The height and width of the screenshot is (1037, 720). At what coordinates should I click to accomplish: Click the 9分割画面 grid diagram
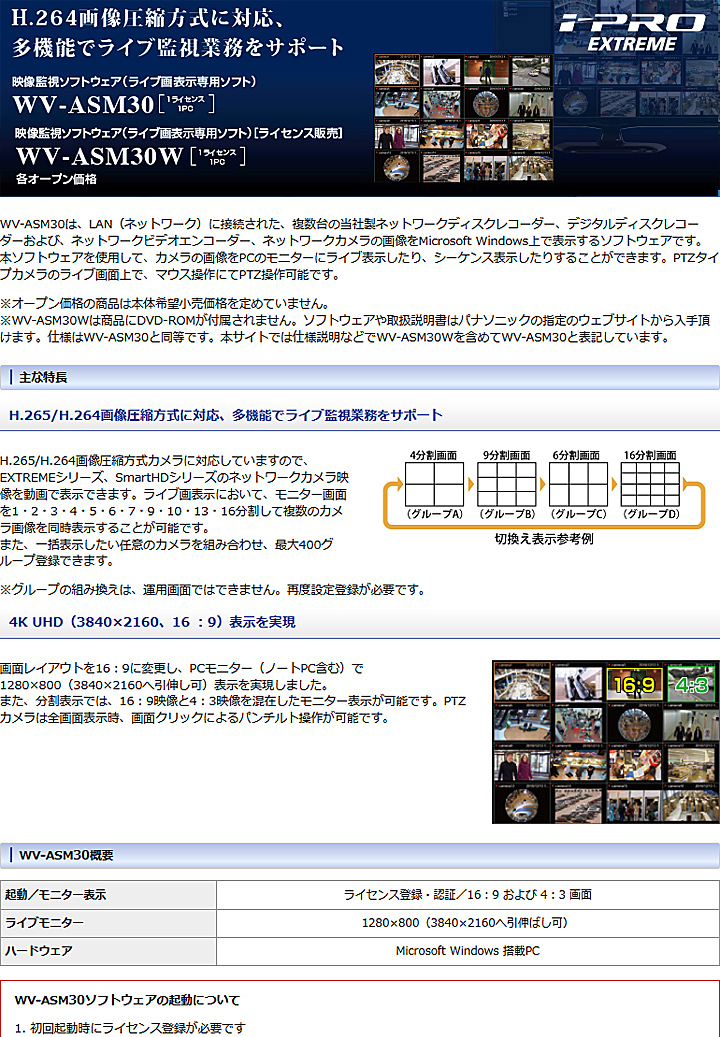[x=506, y=483]
